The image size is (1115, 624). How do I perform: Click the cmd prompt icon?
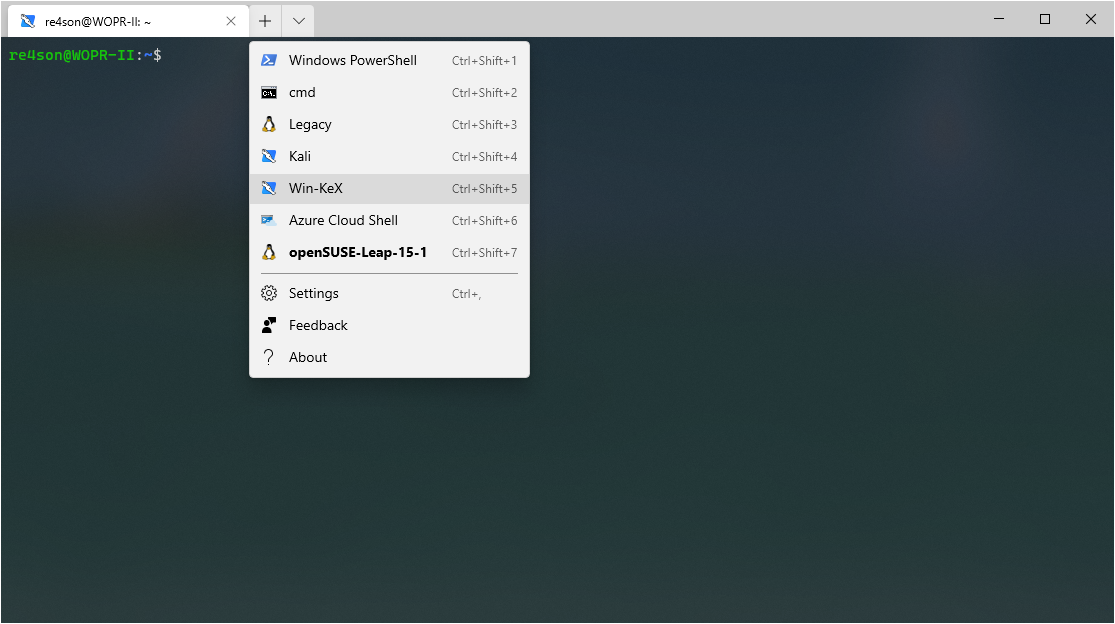(268, 92)
